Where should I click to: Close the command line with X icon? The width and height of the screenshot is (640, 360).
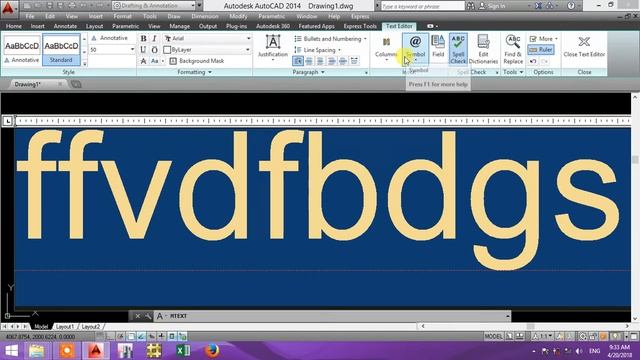click(x=138, y=316)
